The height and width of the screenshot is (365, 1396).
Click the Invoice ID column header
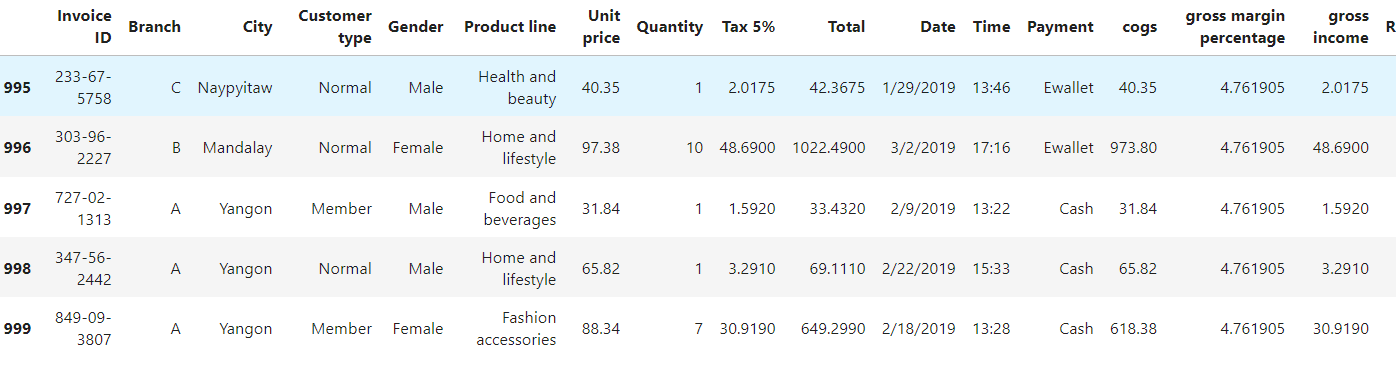pyautogui.click(x=84, y=27)
